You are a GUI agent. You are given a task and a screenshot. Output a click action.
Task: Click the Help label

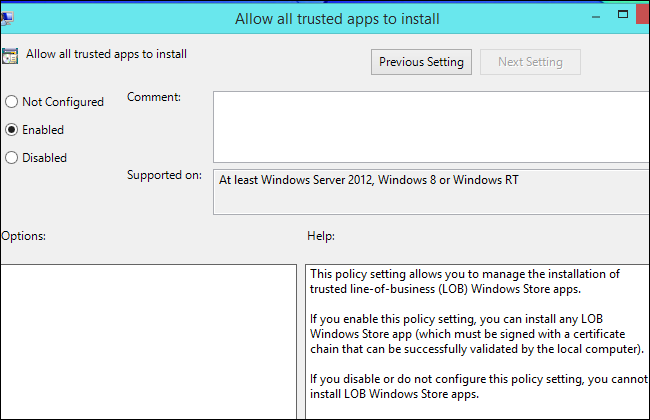point(321,236)
